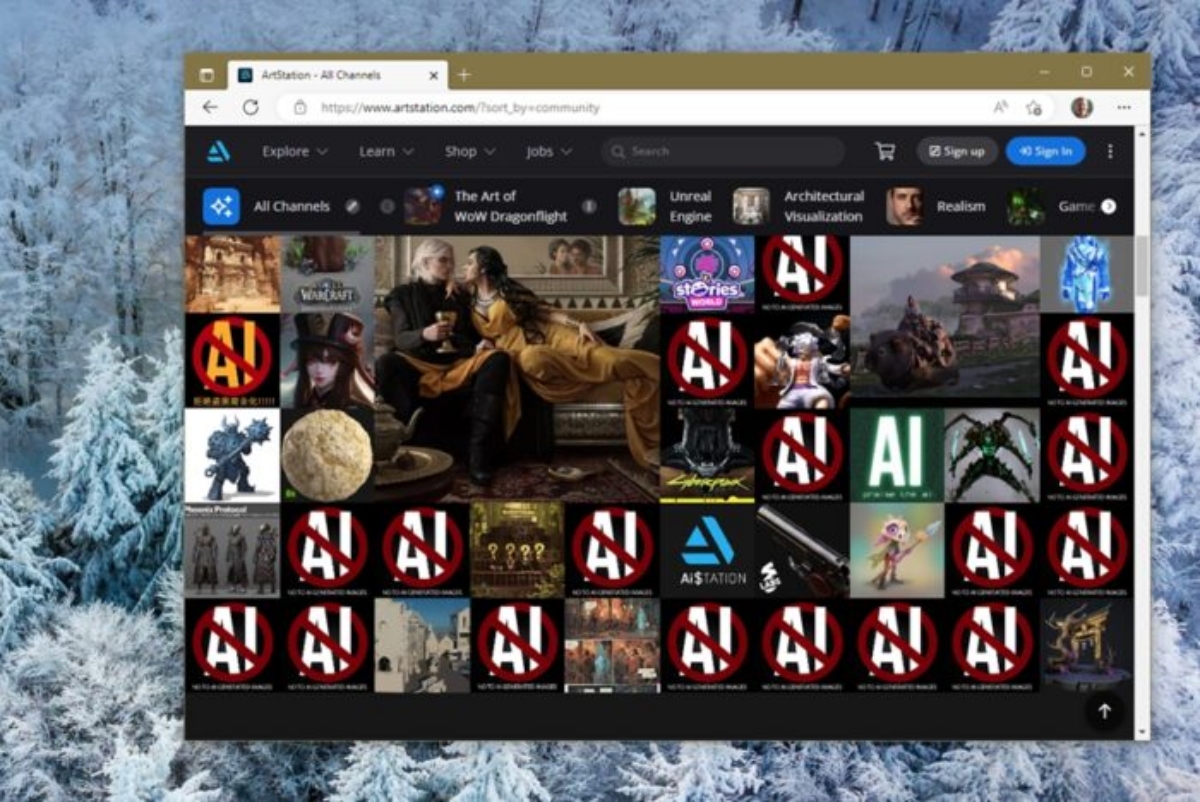Open the desert temple facade thumbnail

(x=232, y=274)
